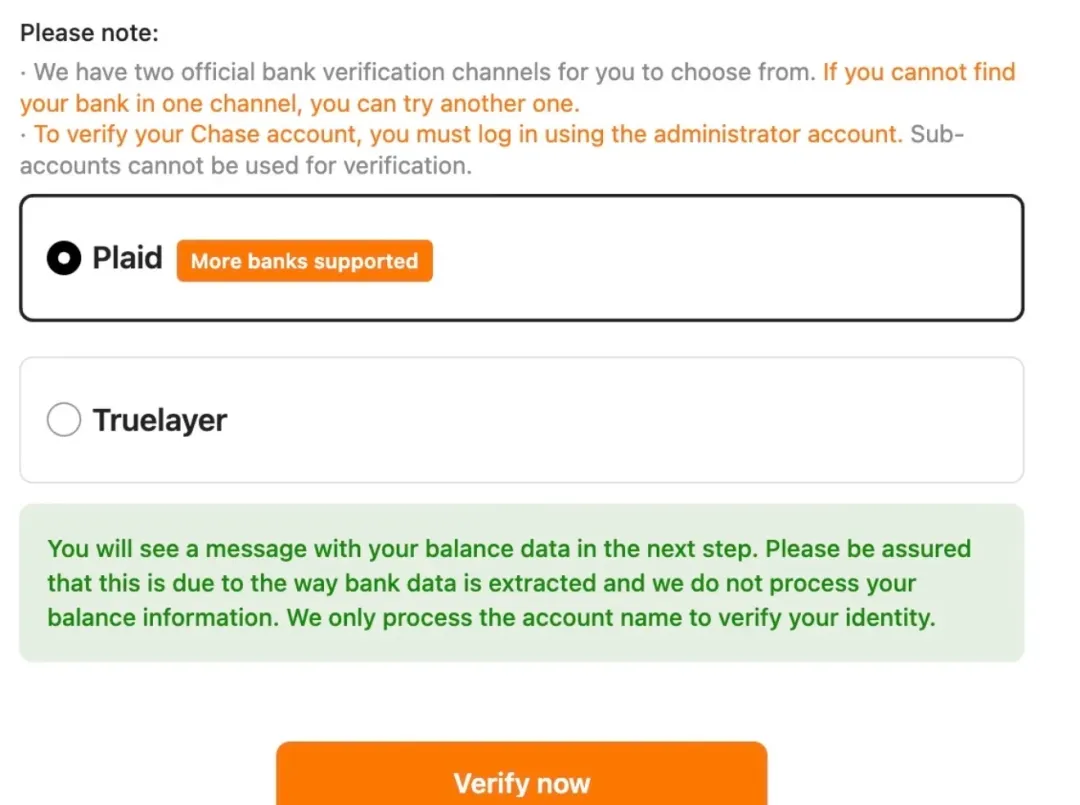Select the Plaid radio button
The width and height of the screenshot is (1080, 805).
click(x=64, y=259)
